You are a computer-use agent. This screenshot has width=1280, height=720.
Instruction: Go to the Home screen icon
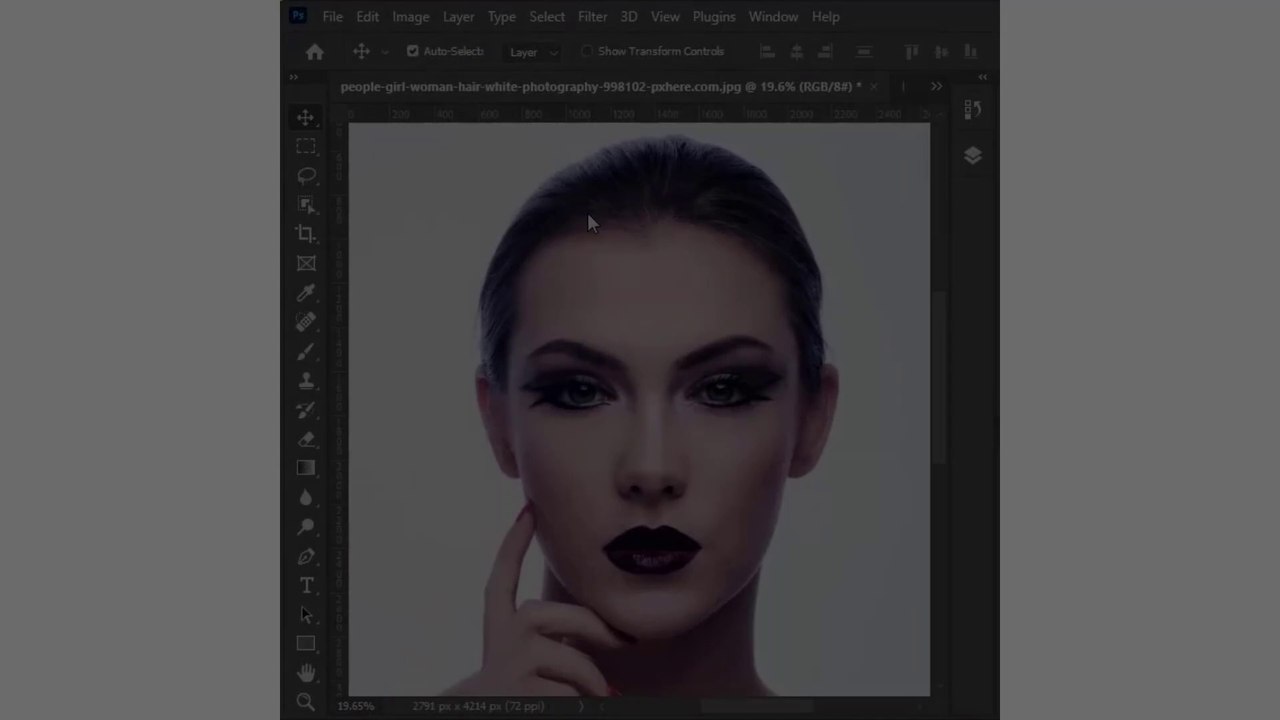coord(315,52)
